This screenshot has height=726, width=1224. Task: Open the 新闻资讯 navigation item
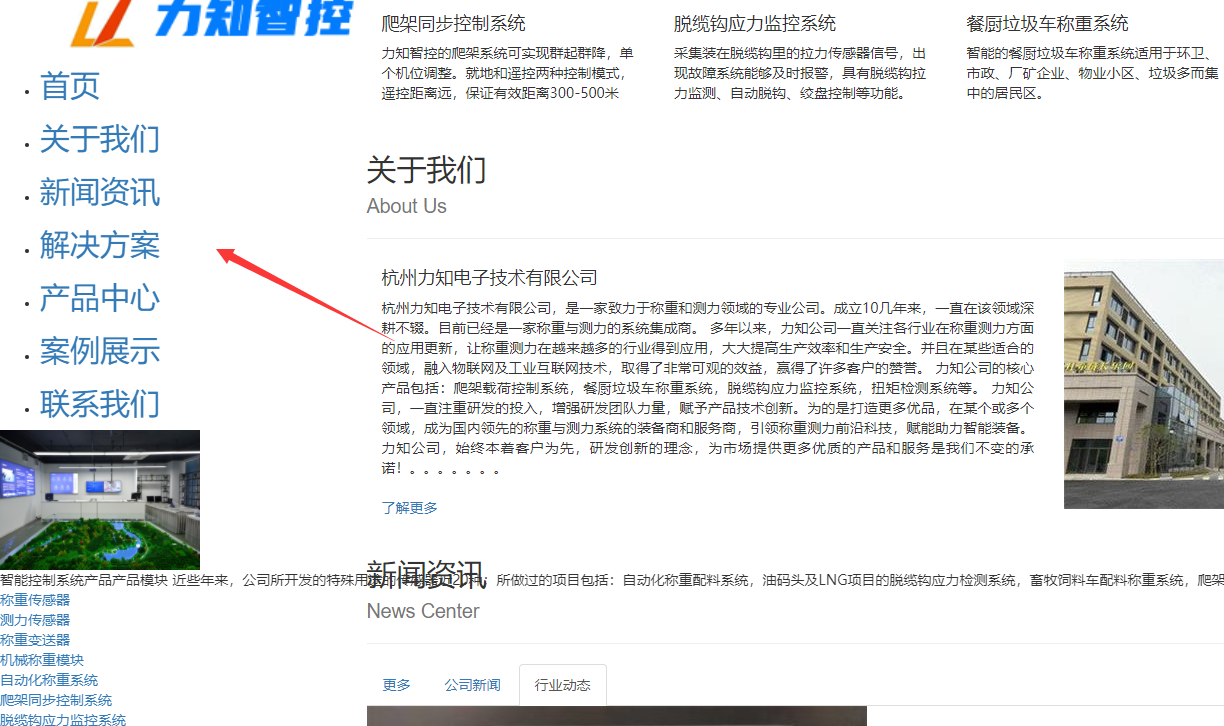pos(99,194)
